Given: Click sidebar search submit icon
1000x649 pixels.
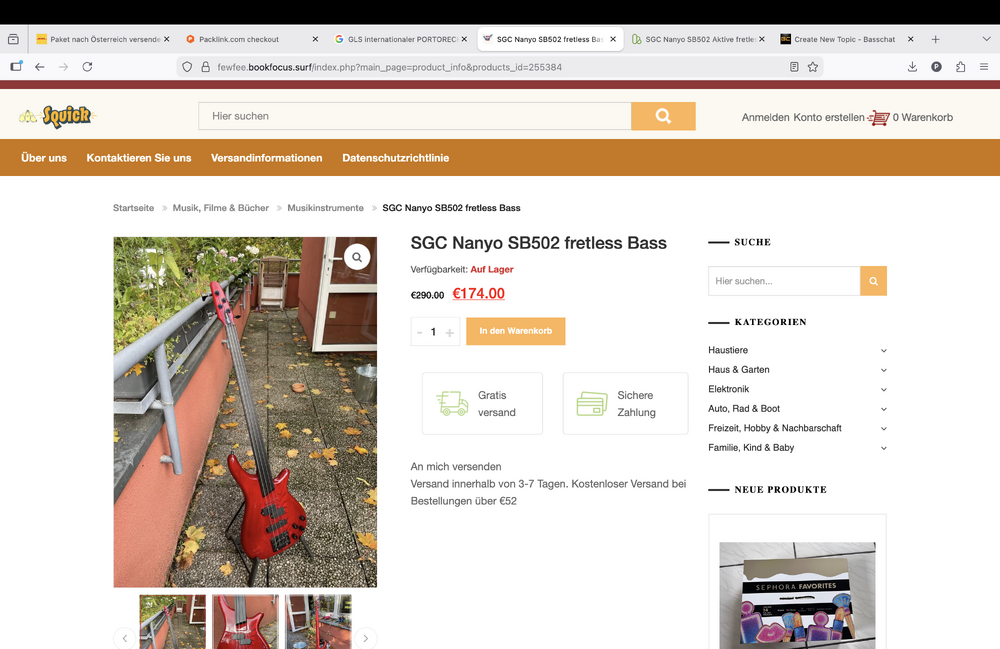Looking at the screenshot, I should [x=873, y=281].
